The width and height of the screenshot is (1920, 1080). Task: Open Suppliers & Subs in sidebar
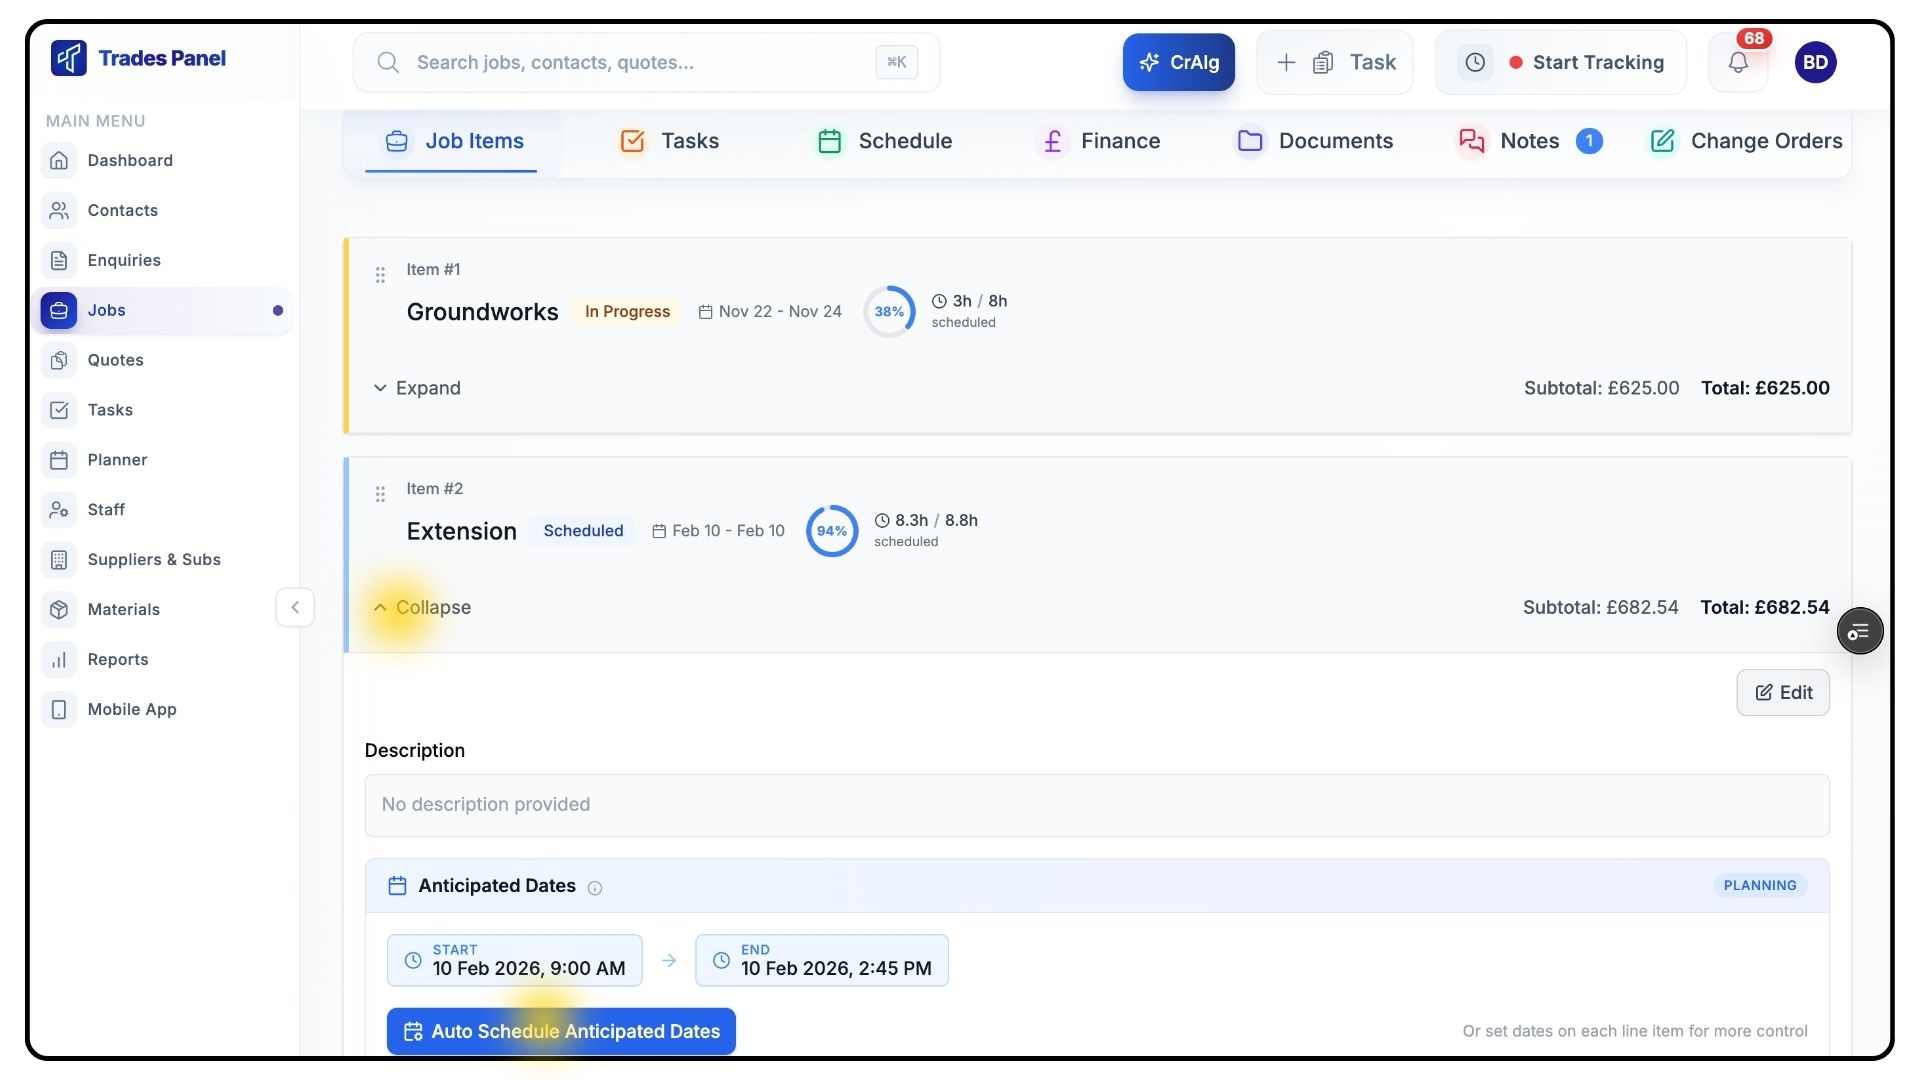[153, 559]
